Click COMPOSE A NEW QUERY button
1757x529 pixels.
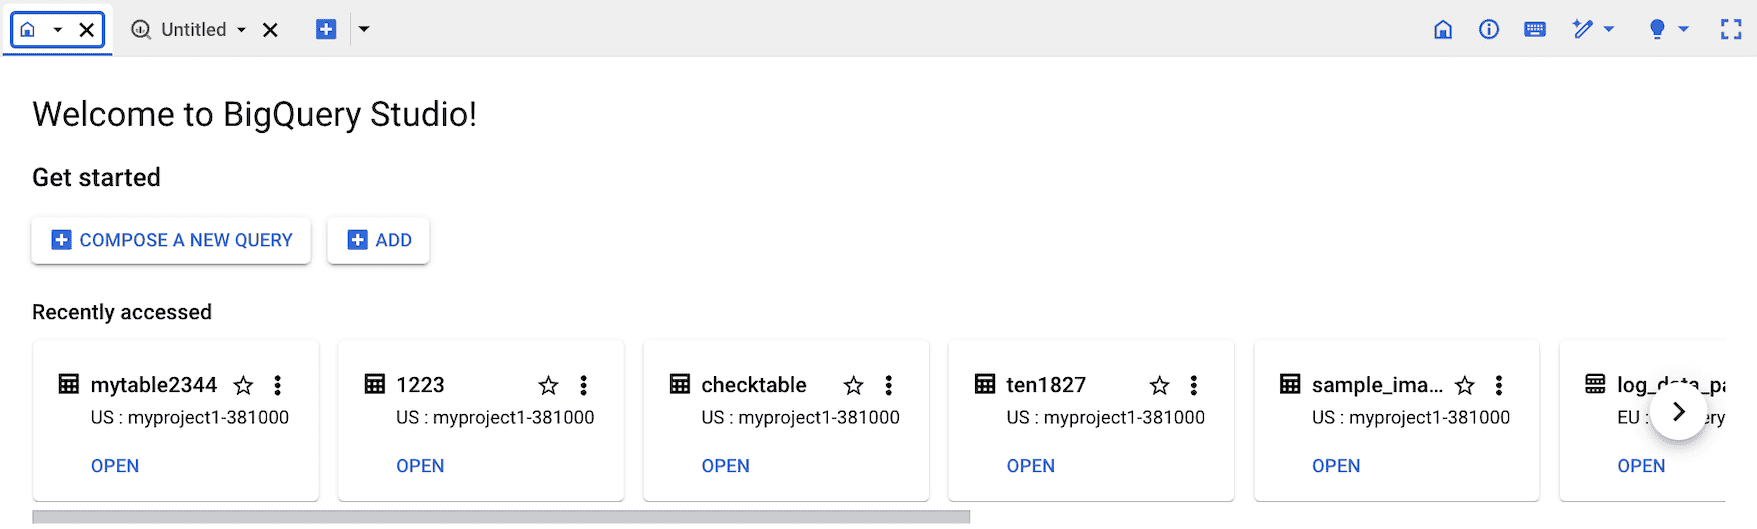coord(171,240)
